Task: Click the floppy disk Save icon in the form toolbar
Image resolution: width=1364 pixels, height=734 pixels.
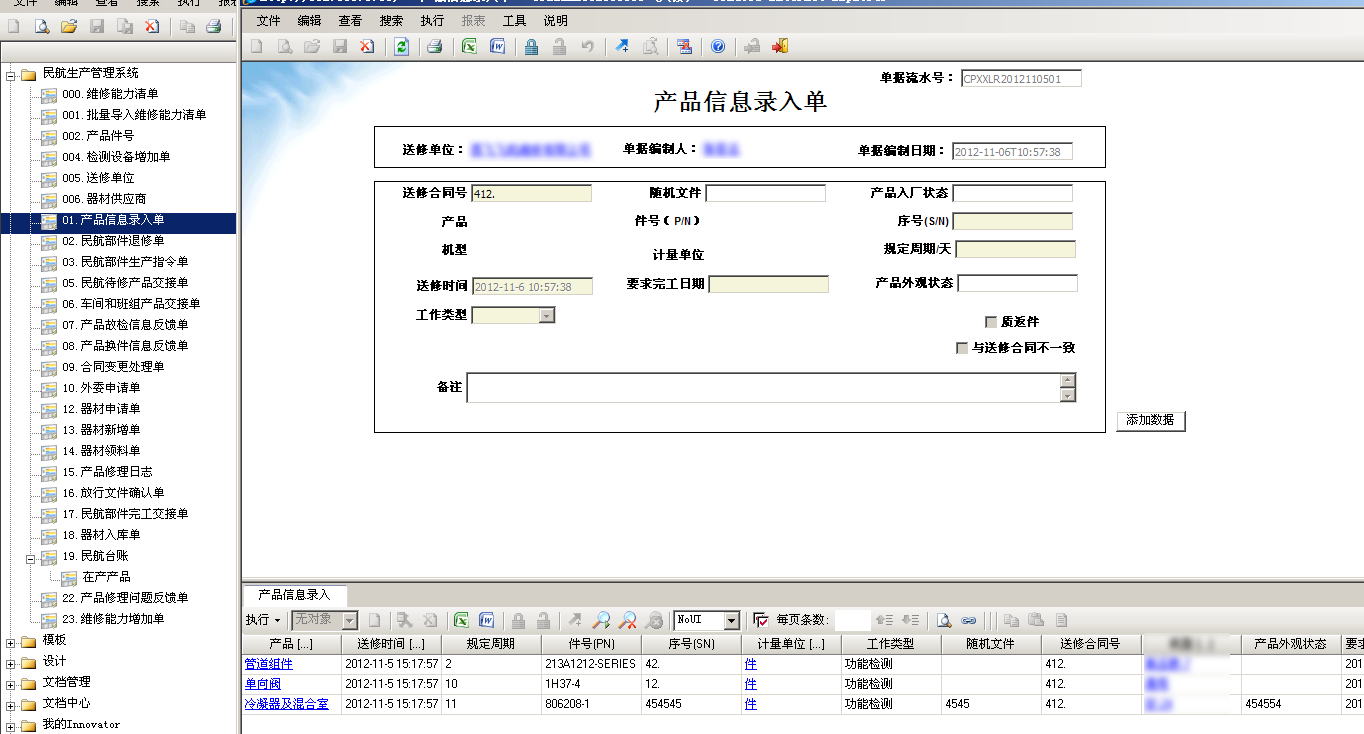Action: 340,46
